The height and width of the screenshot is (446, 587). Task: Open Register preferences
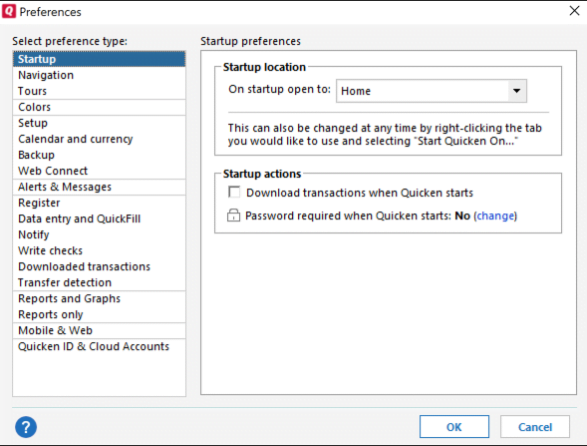[x=99, y=203]
